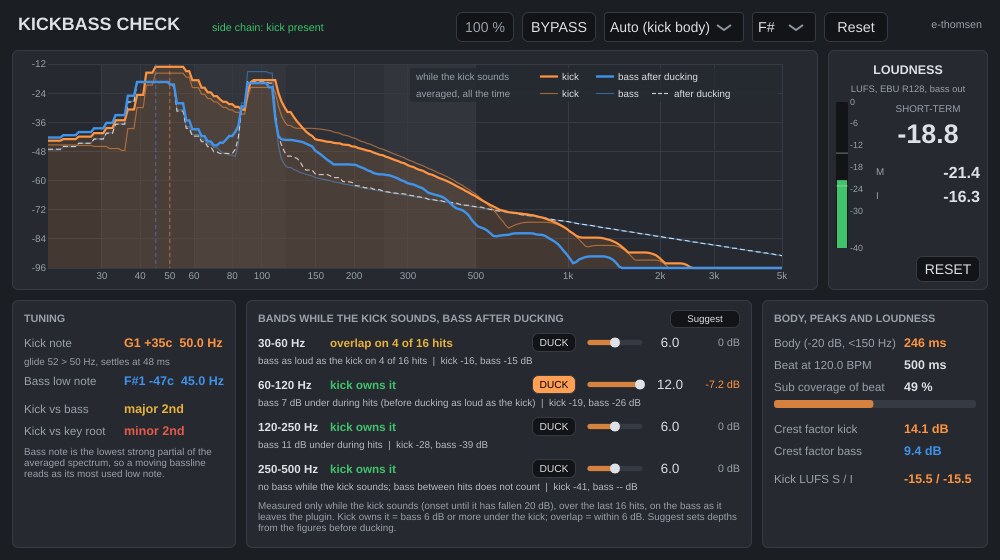Click the integrated loudness value -16.3
Screen dimensions: 1000x560
coord(961,196)
